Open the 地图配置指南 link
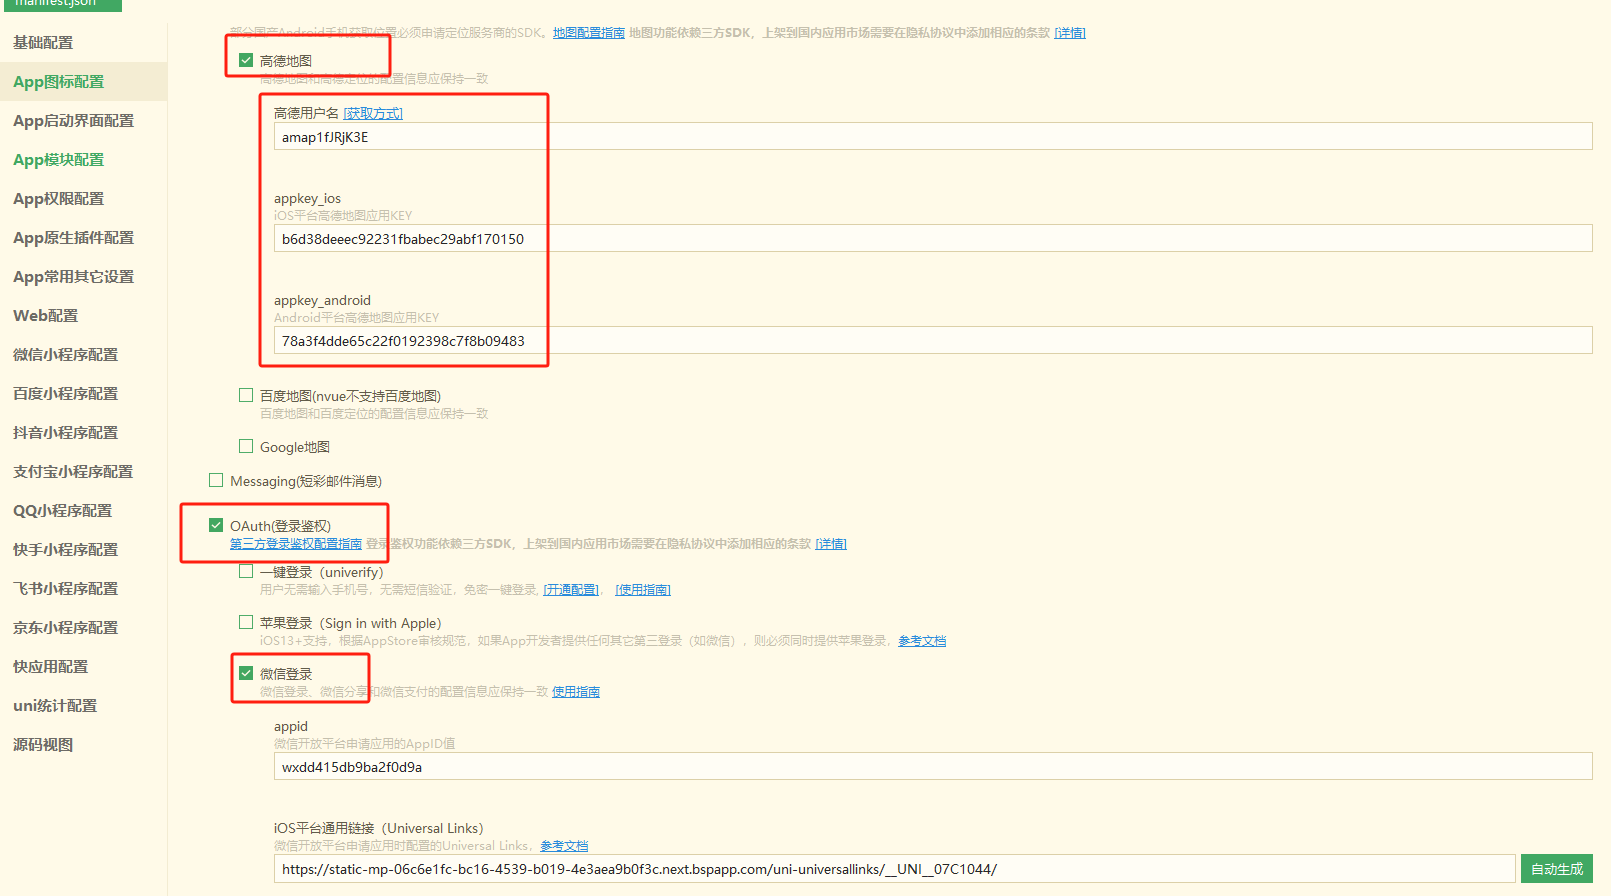This screenshot has width=1611, height=896. pyautogui.click(x=588, y=33)
